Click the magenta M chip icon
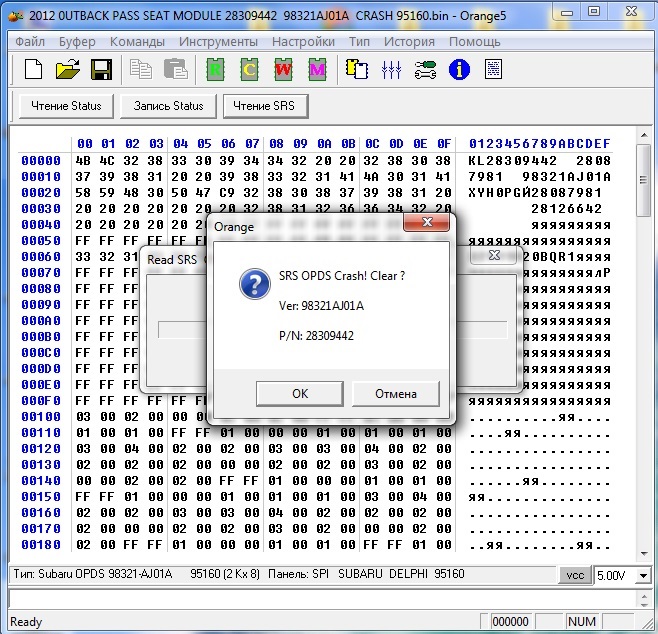The height and width of the screenshot is (634, 658). (x=317, y=69)
